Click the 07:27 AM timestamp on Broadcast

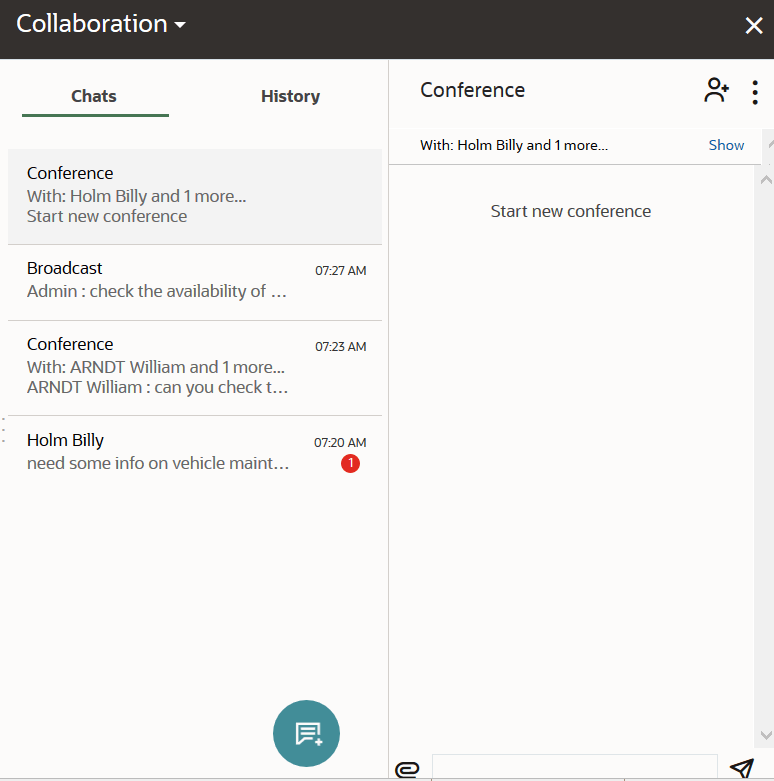pos(341,270)
